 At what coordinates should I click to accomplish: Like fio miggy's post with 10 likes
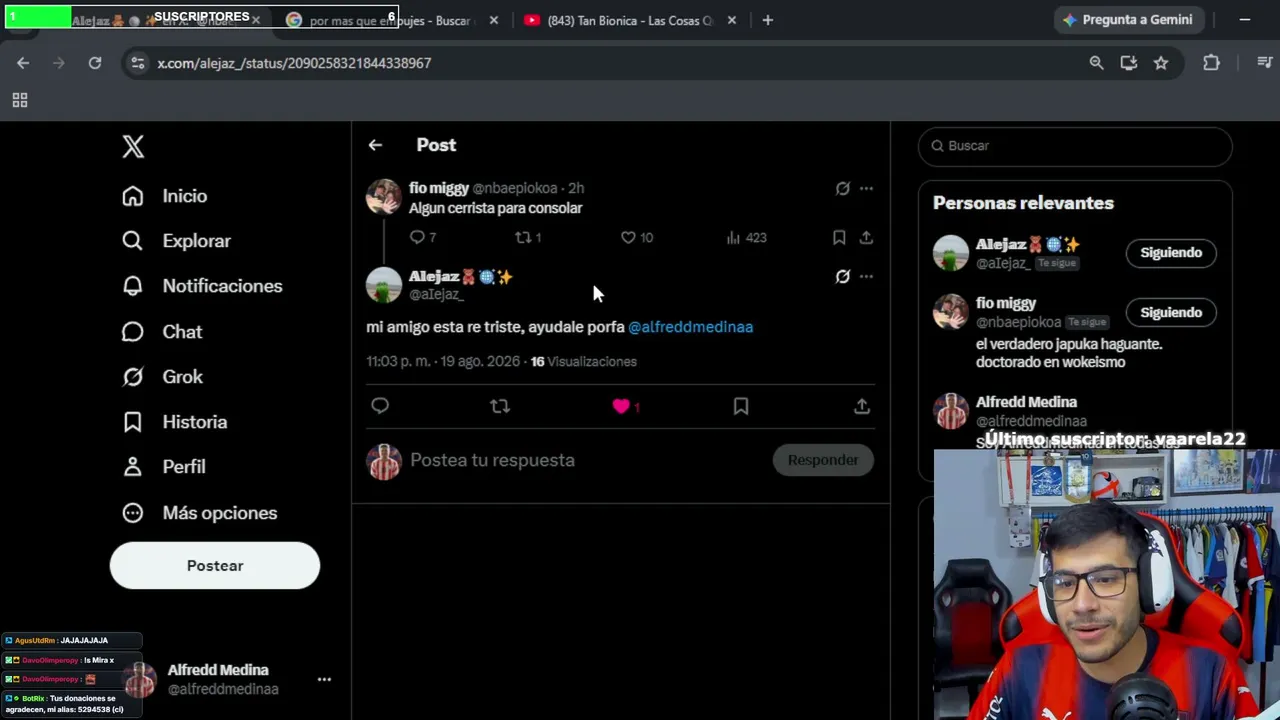(636, 238)
